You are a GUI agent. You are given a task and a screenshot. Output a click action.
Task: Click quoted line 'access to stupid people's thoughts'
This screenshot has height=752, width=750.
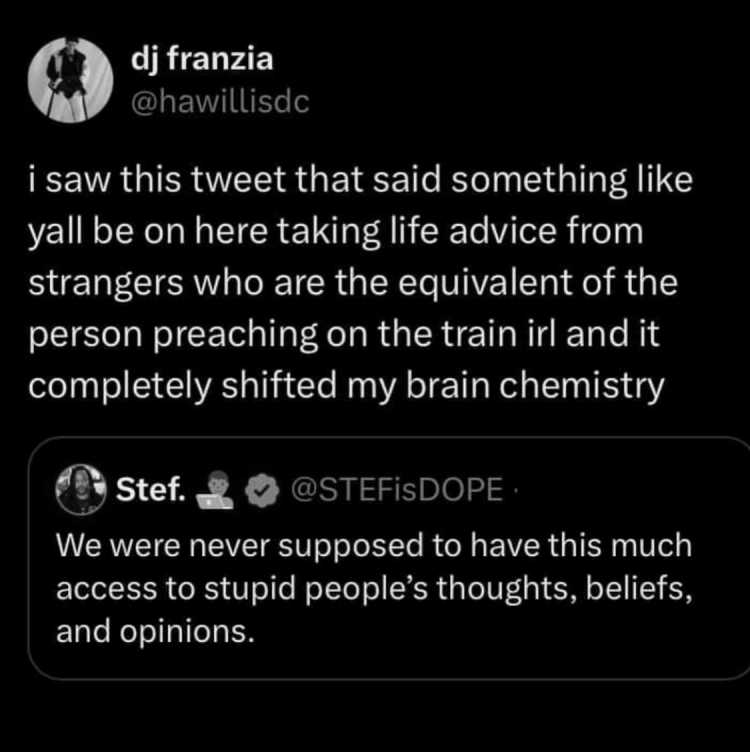coord(375,589)
